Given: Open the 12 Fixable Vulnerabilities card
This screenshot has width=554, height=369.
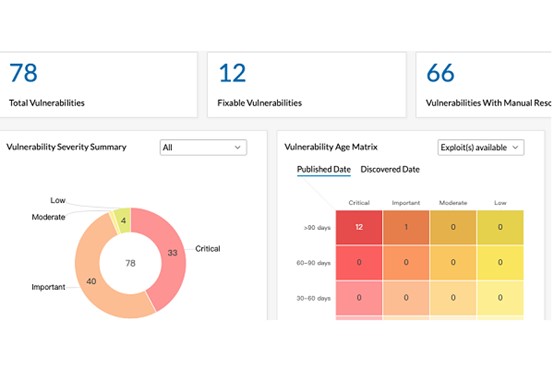Looking at the screenshot, I should [307, 85].
